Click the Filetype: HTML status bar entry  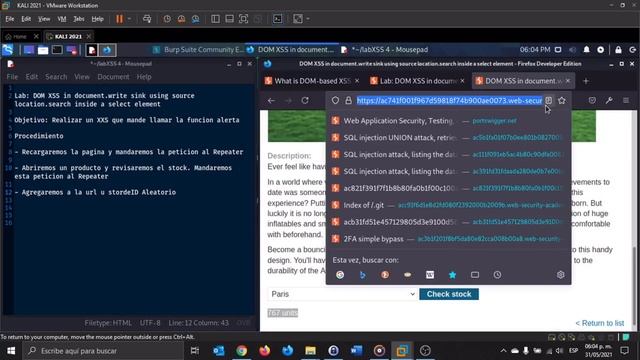(108, 323)
